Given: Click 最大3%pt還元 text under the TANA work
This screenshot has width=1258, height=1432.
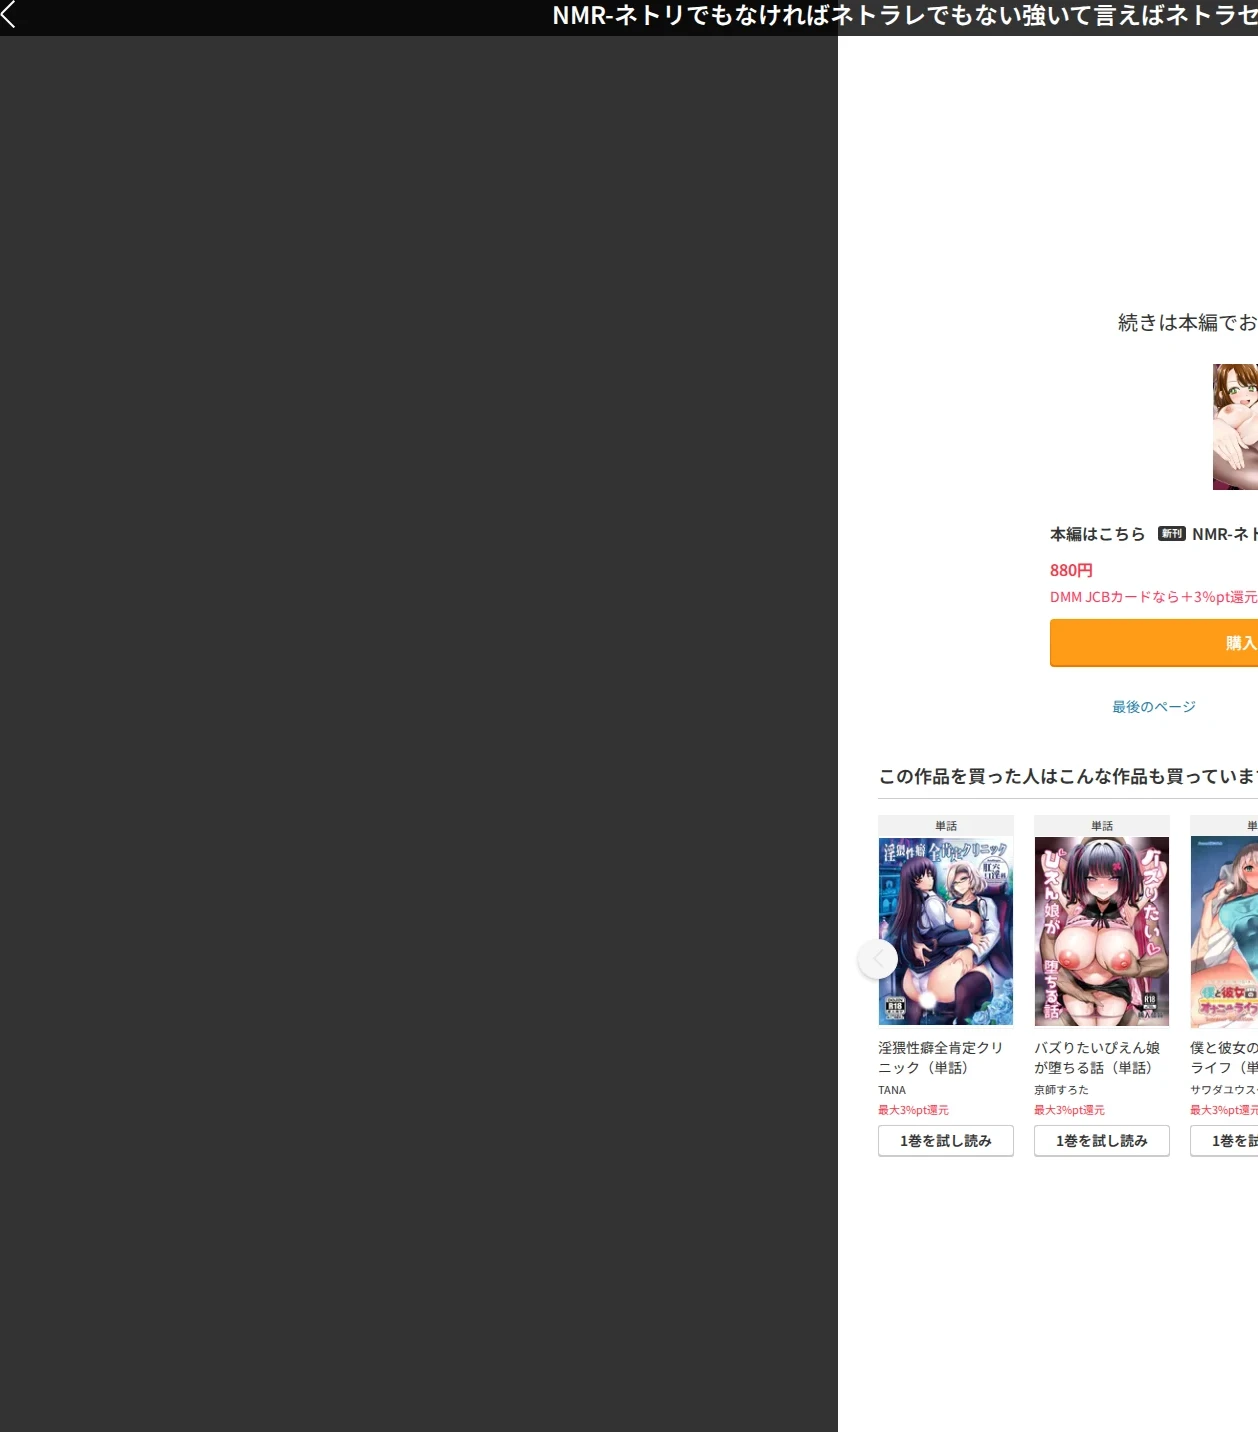Looking at the screenshot, I should point(913,1110).
